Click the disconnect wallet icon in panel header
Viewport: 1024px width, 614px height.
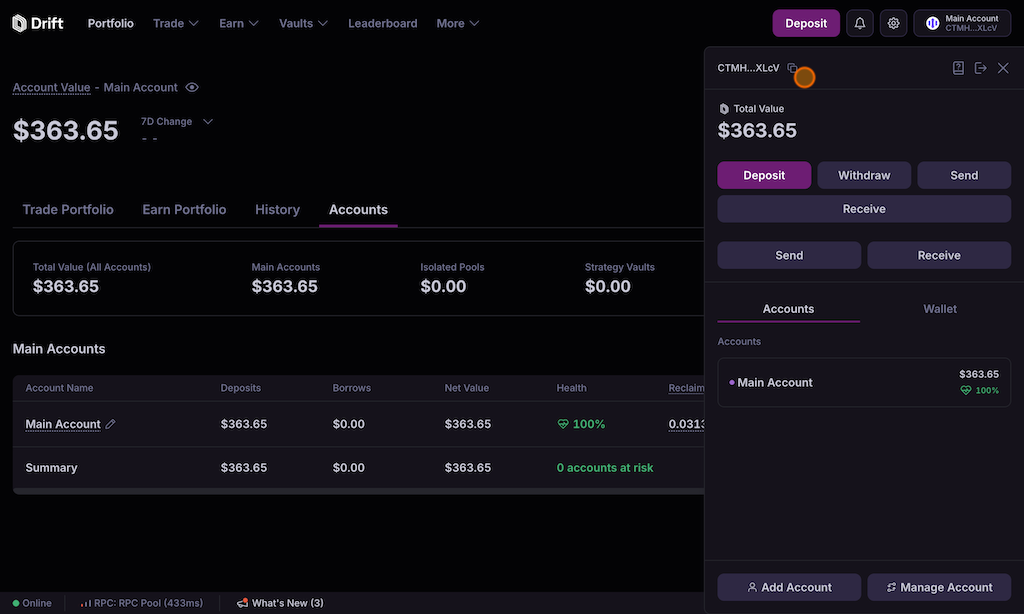980,68
